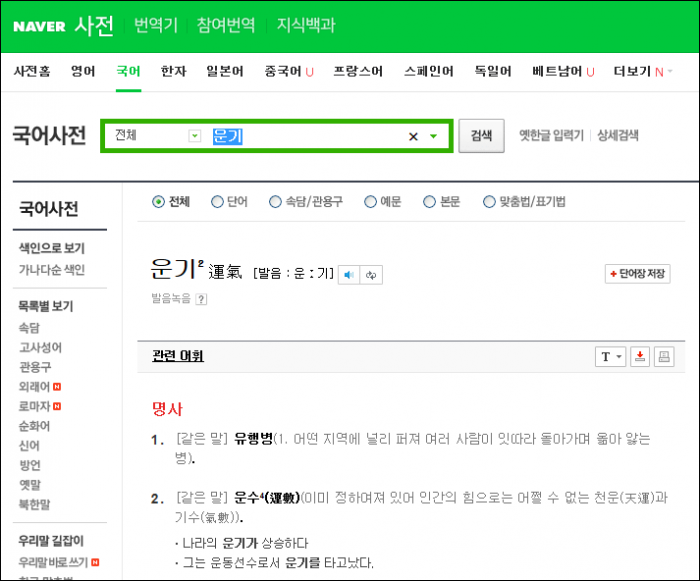Clear the search box with X icon
The height and width of the screenshot is (581, 700).
click(413, 136)
